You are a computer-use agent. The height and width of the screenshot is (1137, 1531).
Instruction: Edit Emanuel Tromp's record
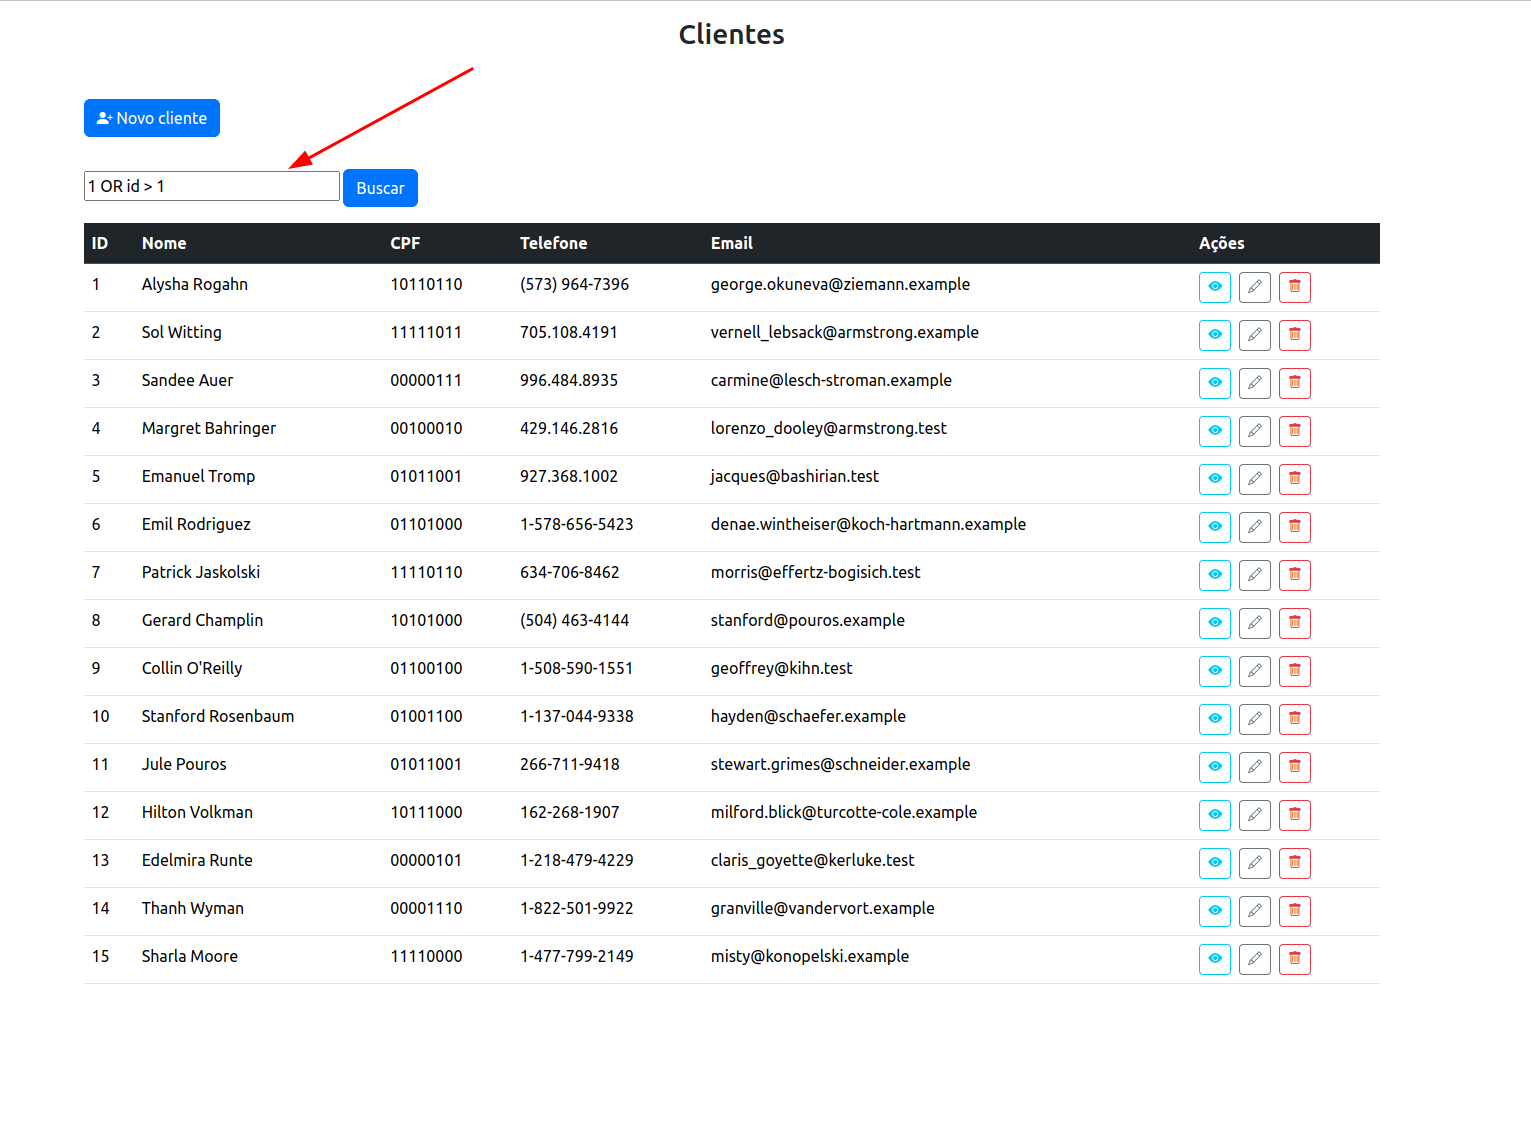point(1255,479)
